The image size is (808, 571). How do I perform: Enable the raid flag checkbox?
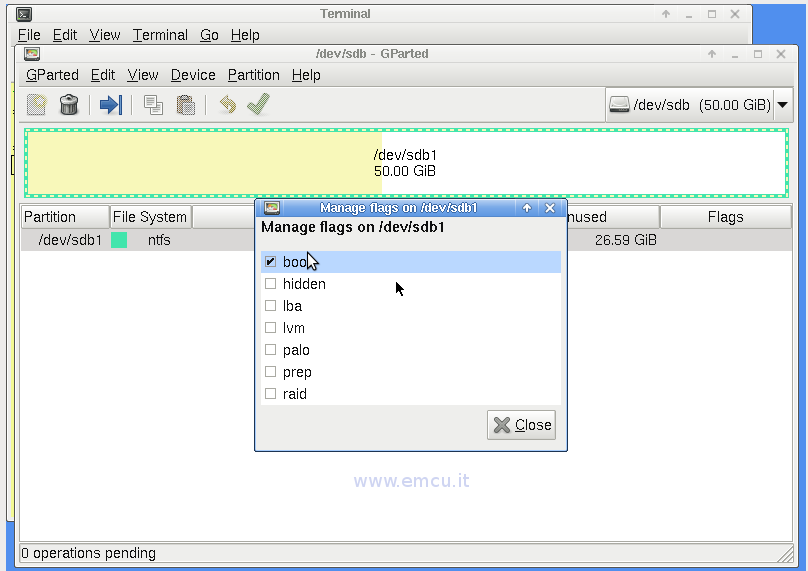pos(271,394)
